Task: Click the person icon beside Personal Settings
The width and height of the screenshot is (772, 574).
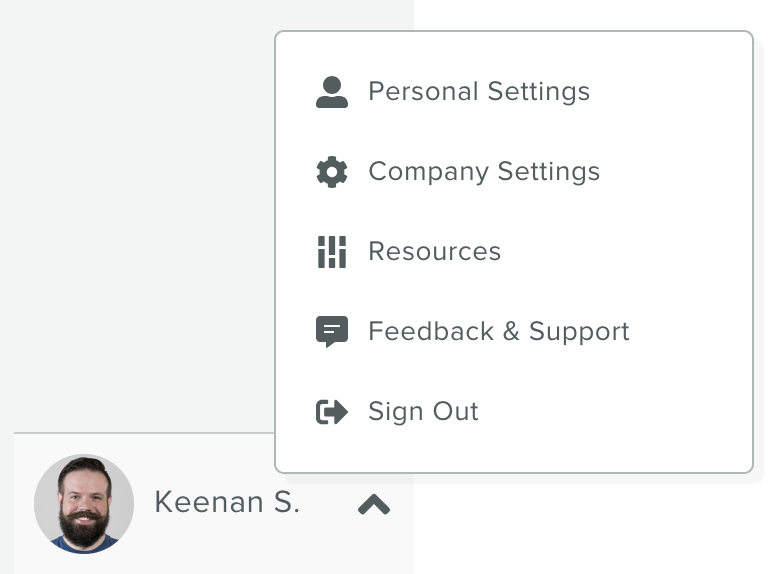Action: click(x=332, y=92)
